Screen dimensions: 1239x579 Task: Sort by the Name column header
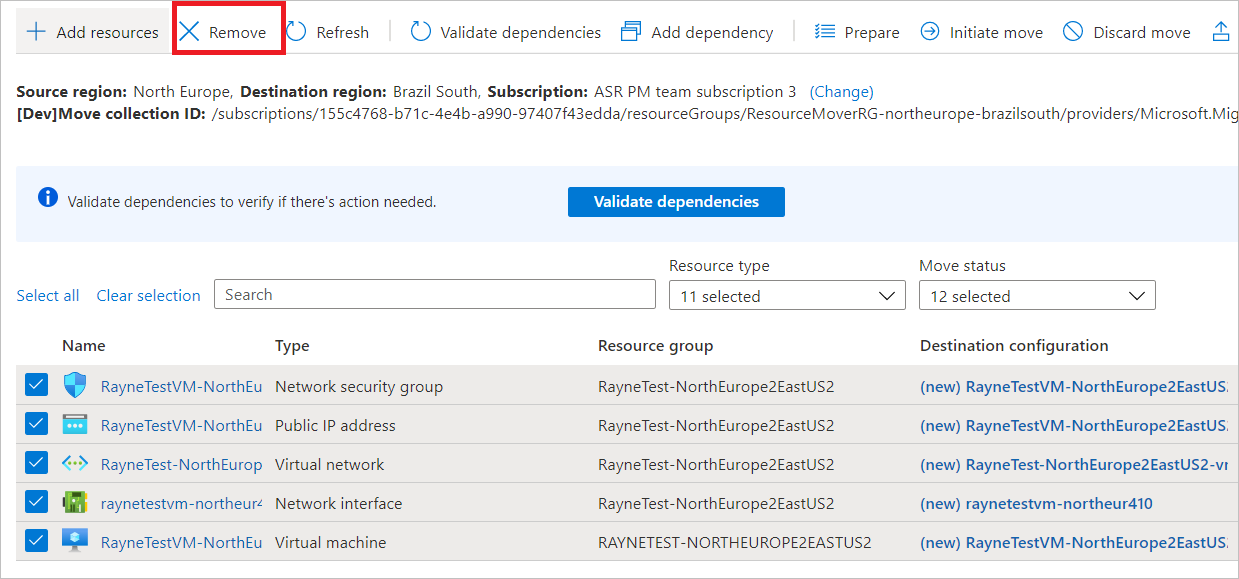point(83,346)
